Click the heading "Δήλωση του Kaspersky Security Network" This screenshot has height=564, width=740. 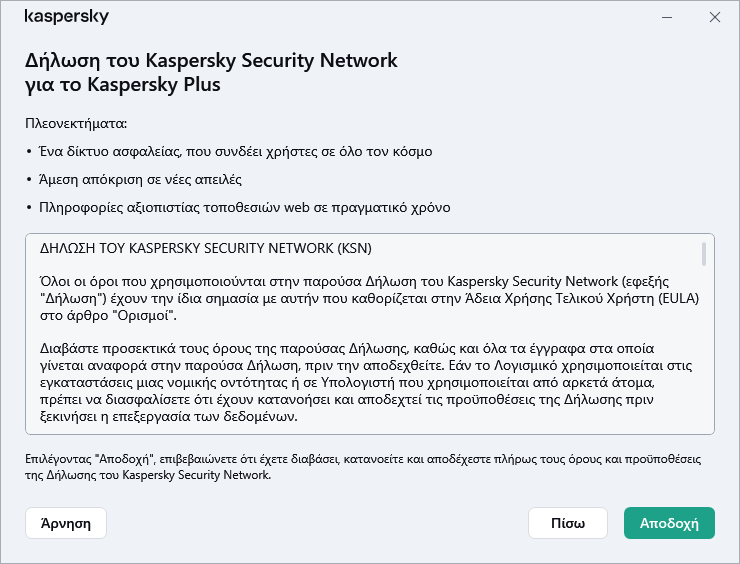point(211,61)
